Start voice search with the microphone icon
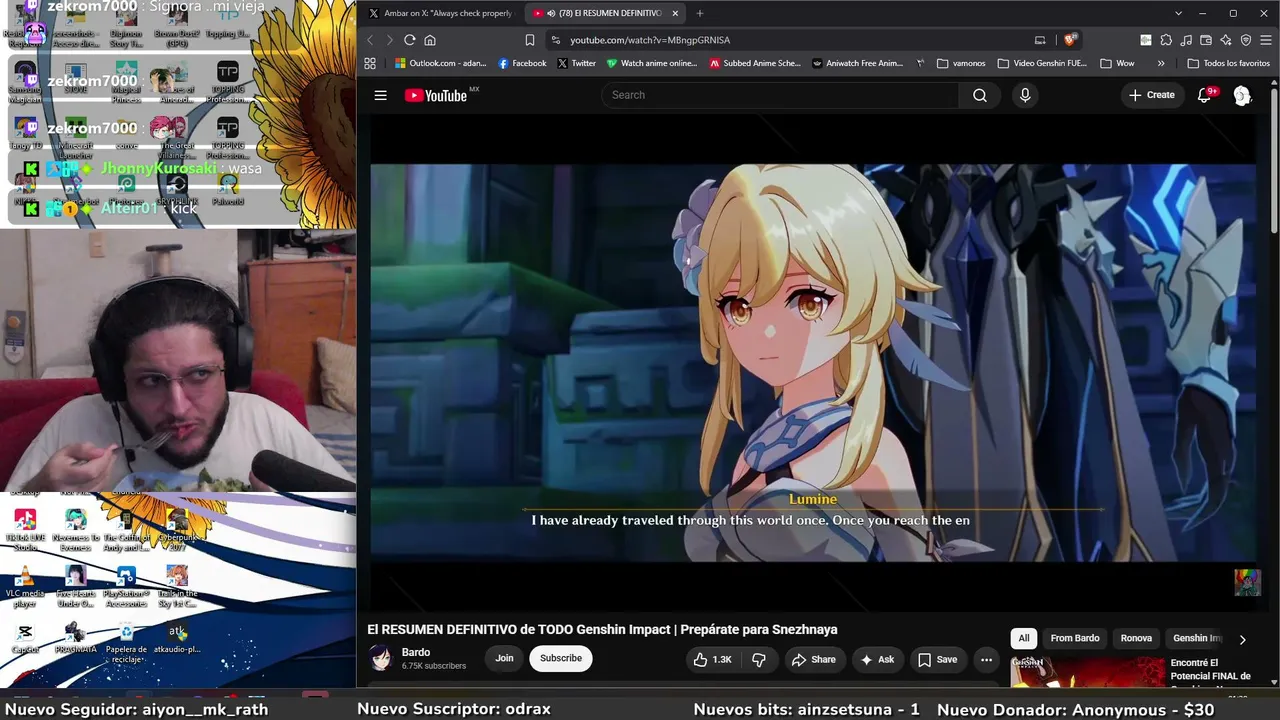The height and width of the screenshot is (720, 1280). coord(1025,95)
